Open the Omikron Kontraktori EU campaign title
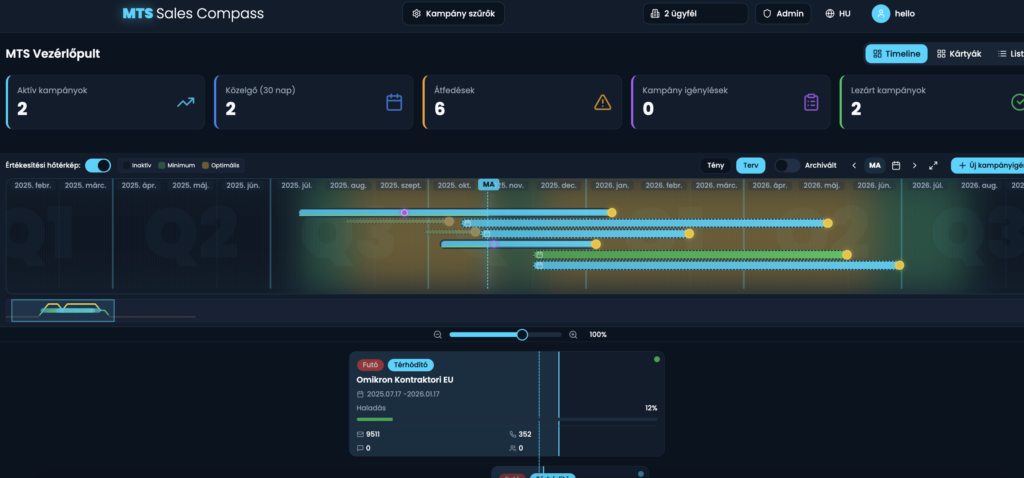 pyautogui.click(x=405, y=379)
